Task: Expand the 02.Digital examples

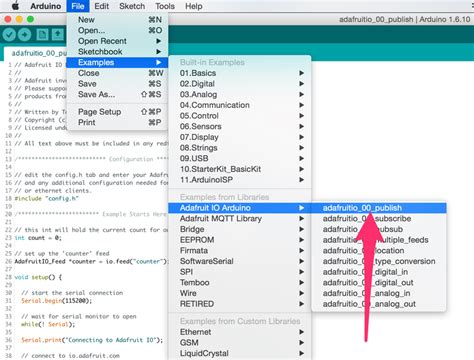Action: (240, 84)
